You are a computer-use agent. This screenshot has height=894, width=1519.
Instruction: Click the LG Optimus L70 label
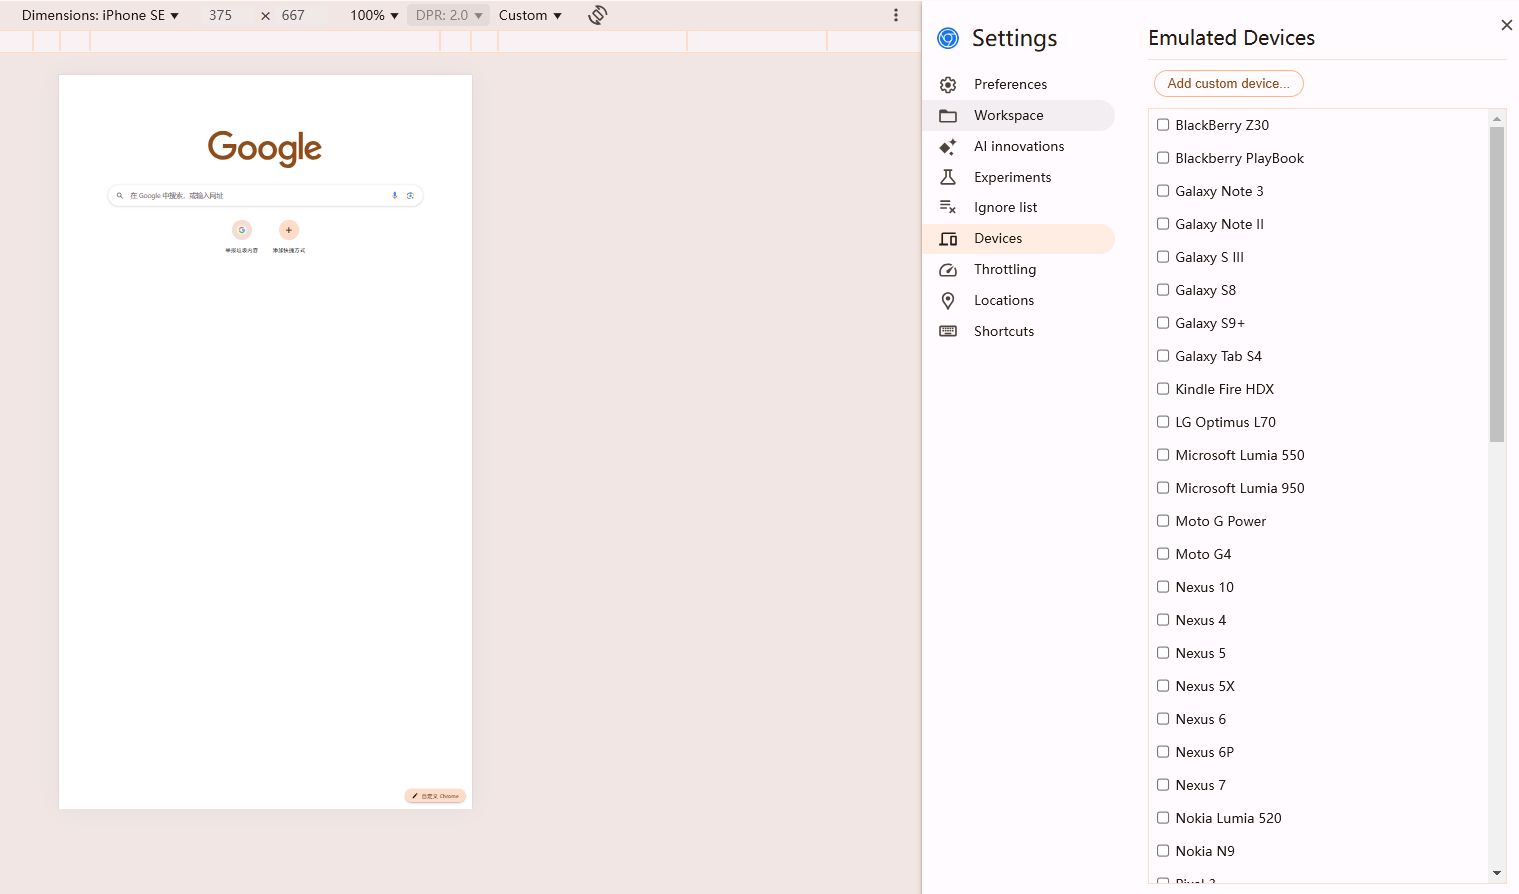[x=1226, y=422]
